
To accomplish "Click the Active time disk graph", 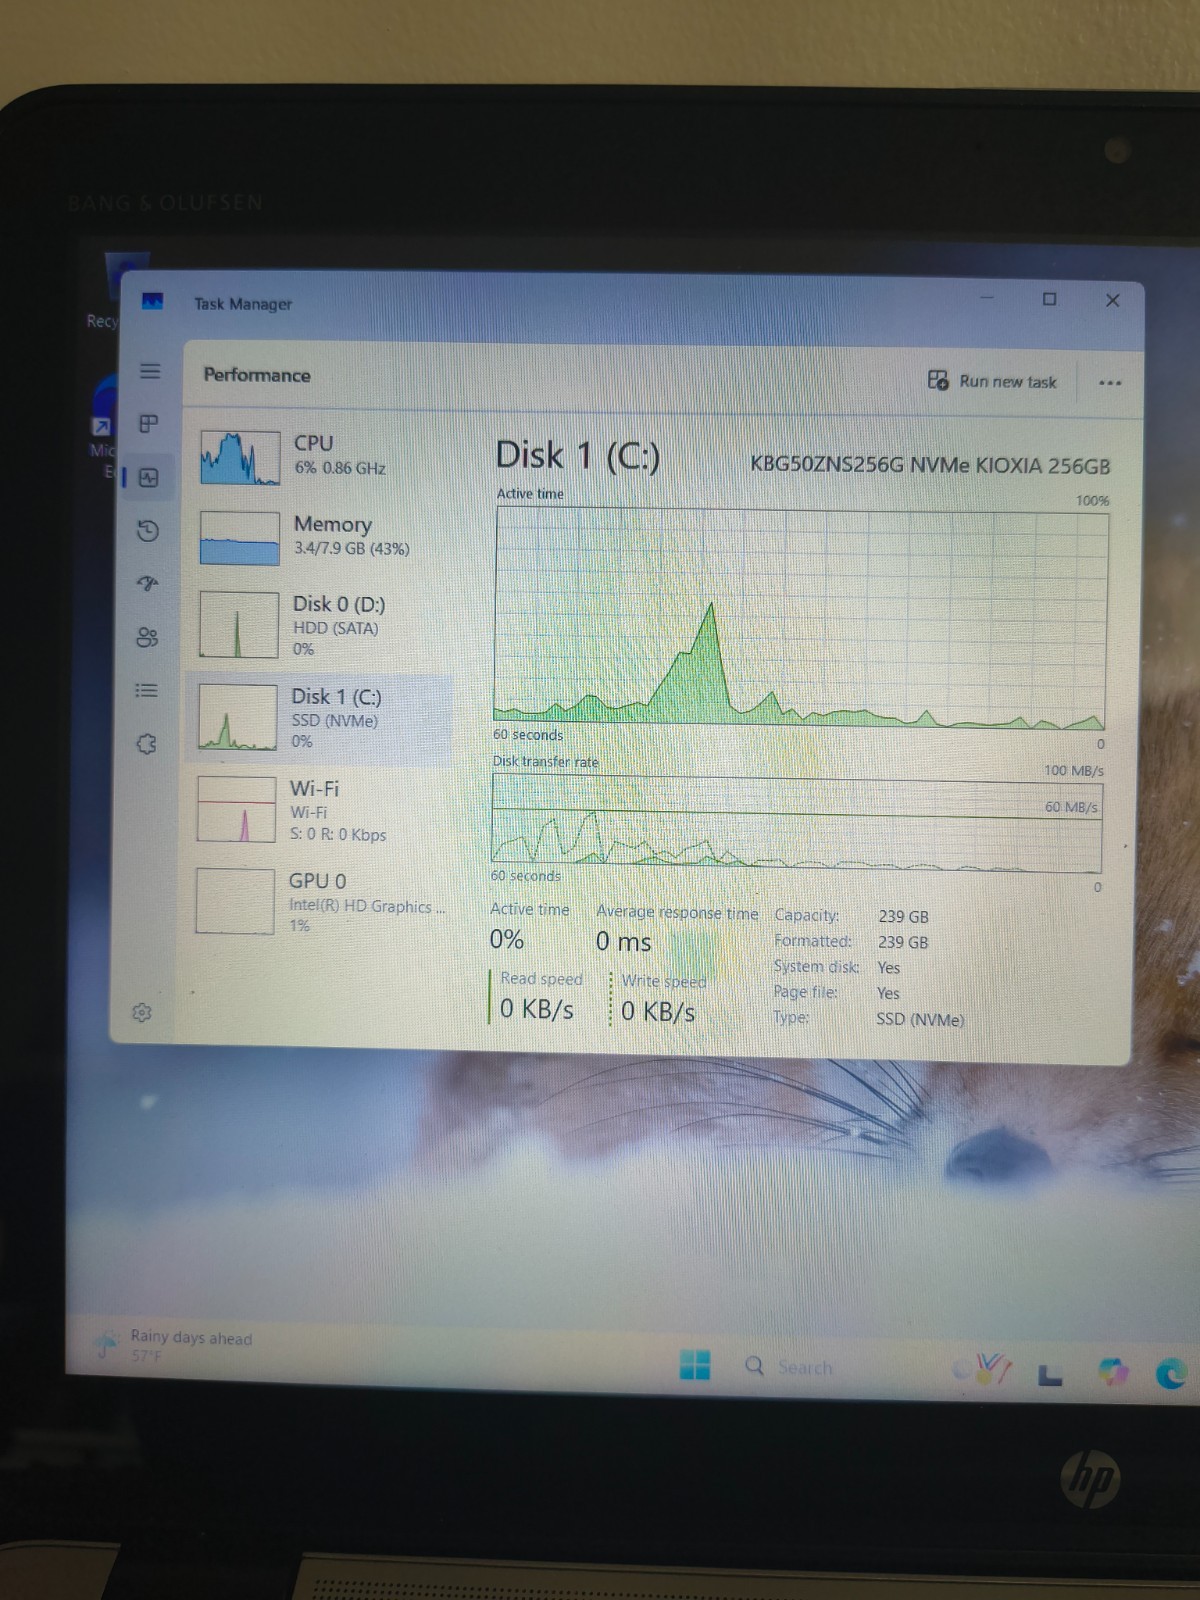I will [x=800, y=616].
